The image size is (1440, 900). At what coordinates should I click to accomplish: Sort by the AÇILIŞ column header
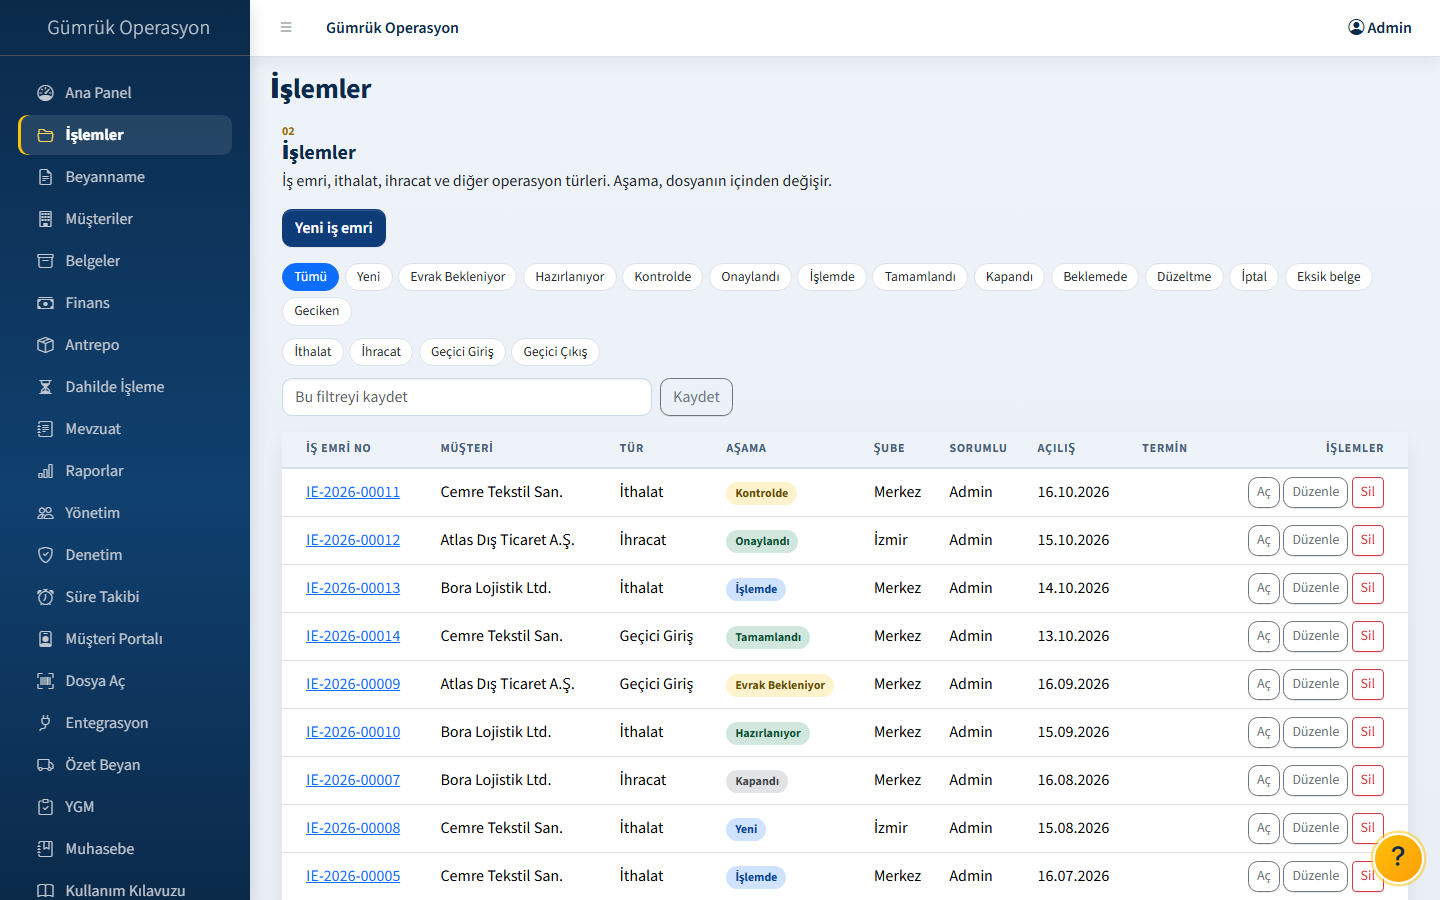click(x=1056, y=448)
